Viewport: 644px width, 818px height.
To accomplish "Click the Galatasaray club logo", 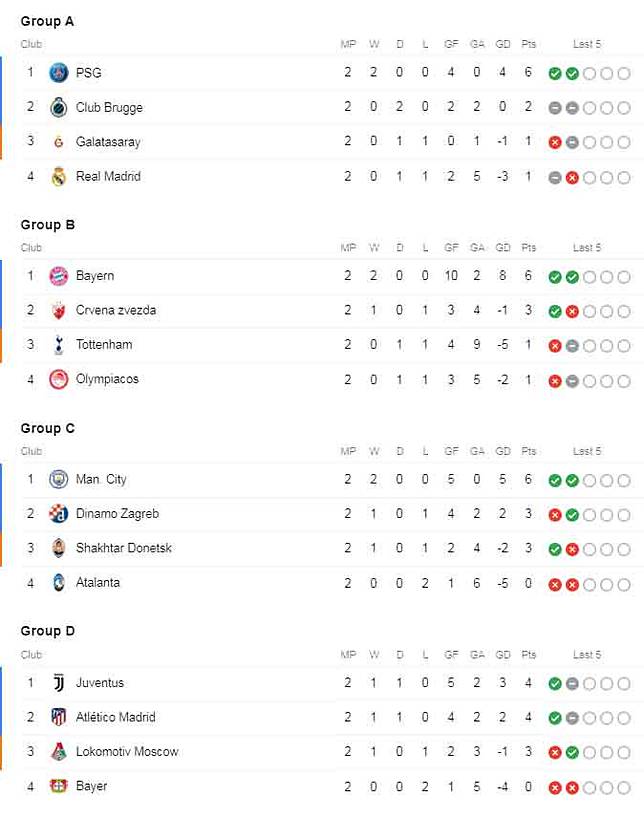I will coord(58,142).
